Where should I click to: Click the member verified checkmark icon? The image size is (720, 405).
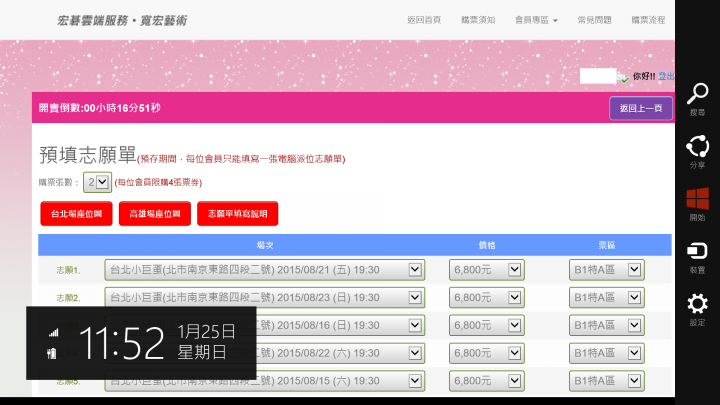coord(623,78)
